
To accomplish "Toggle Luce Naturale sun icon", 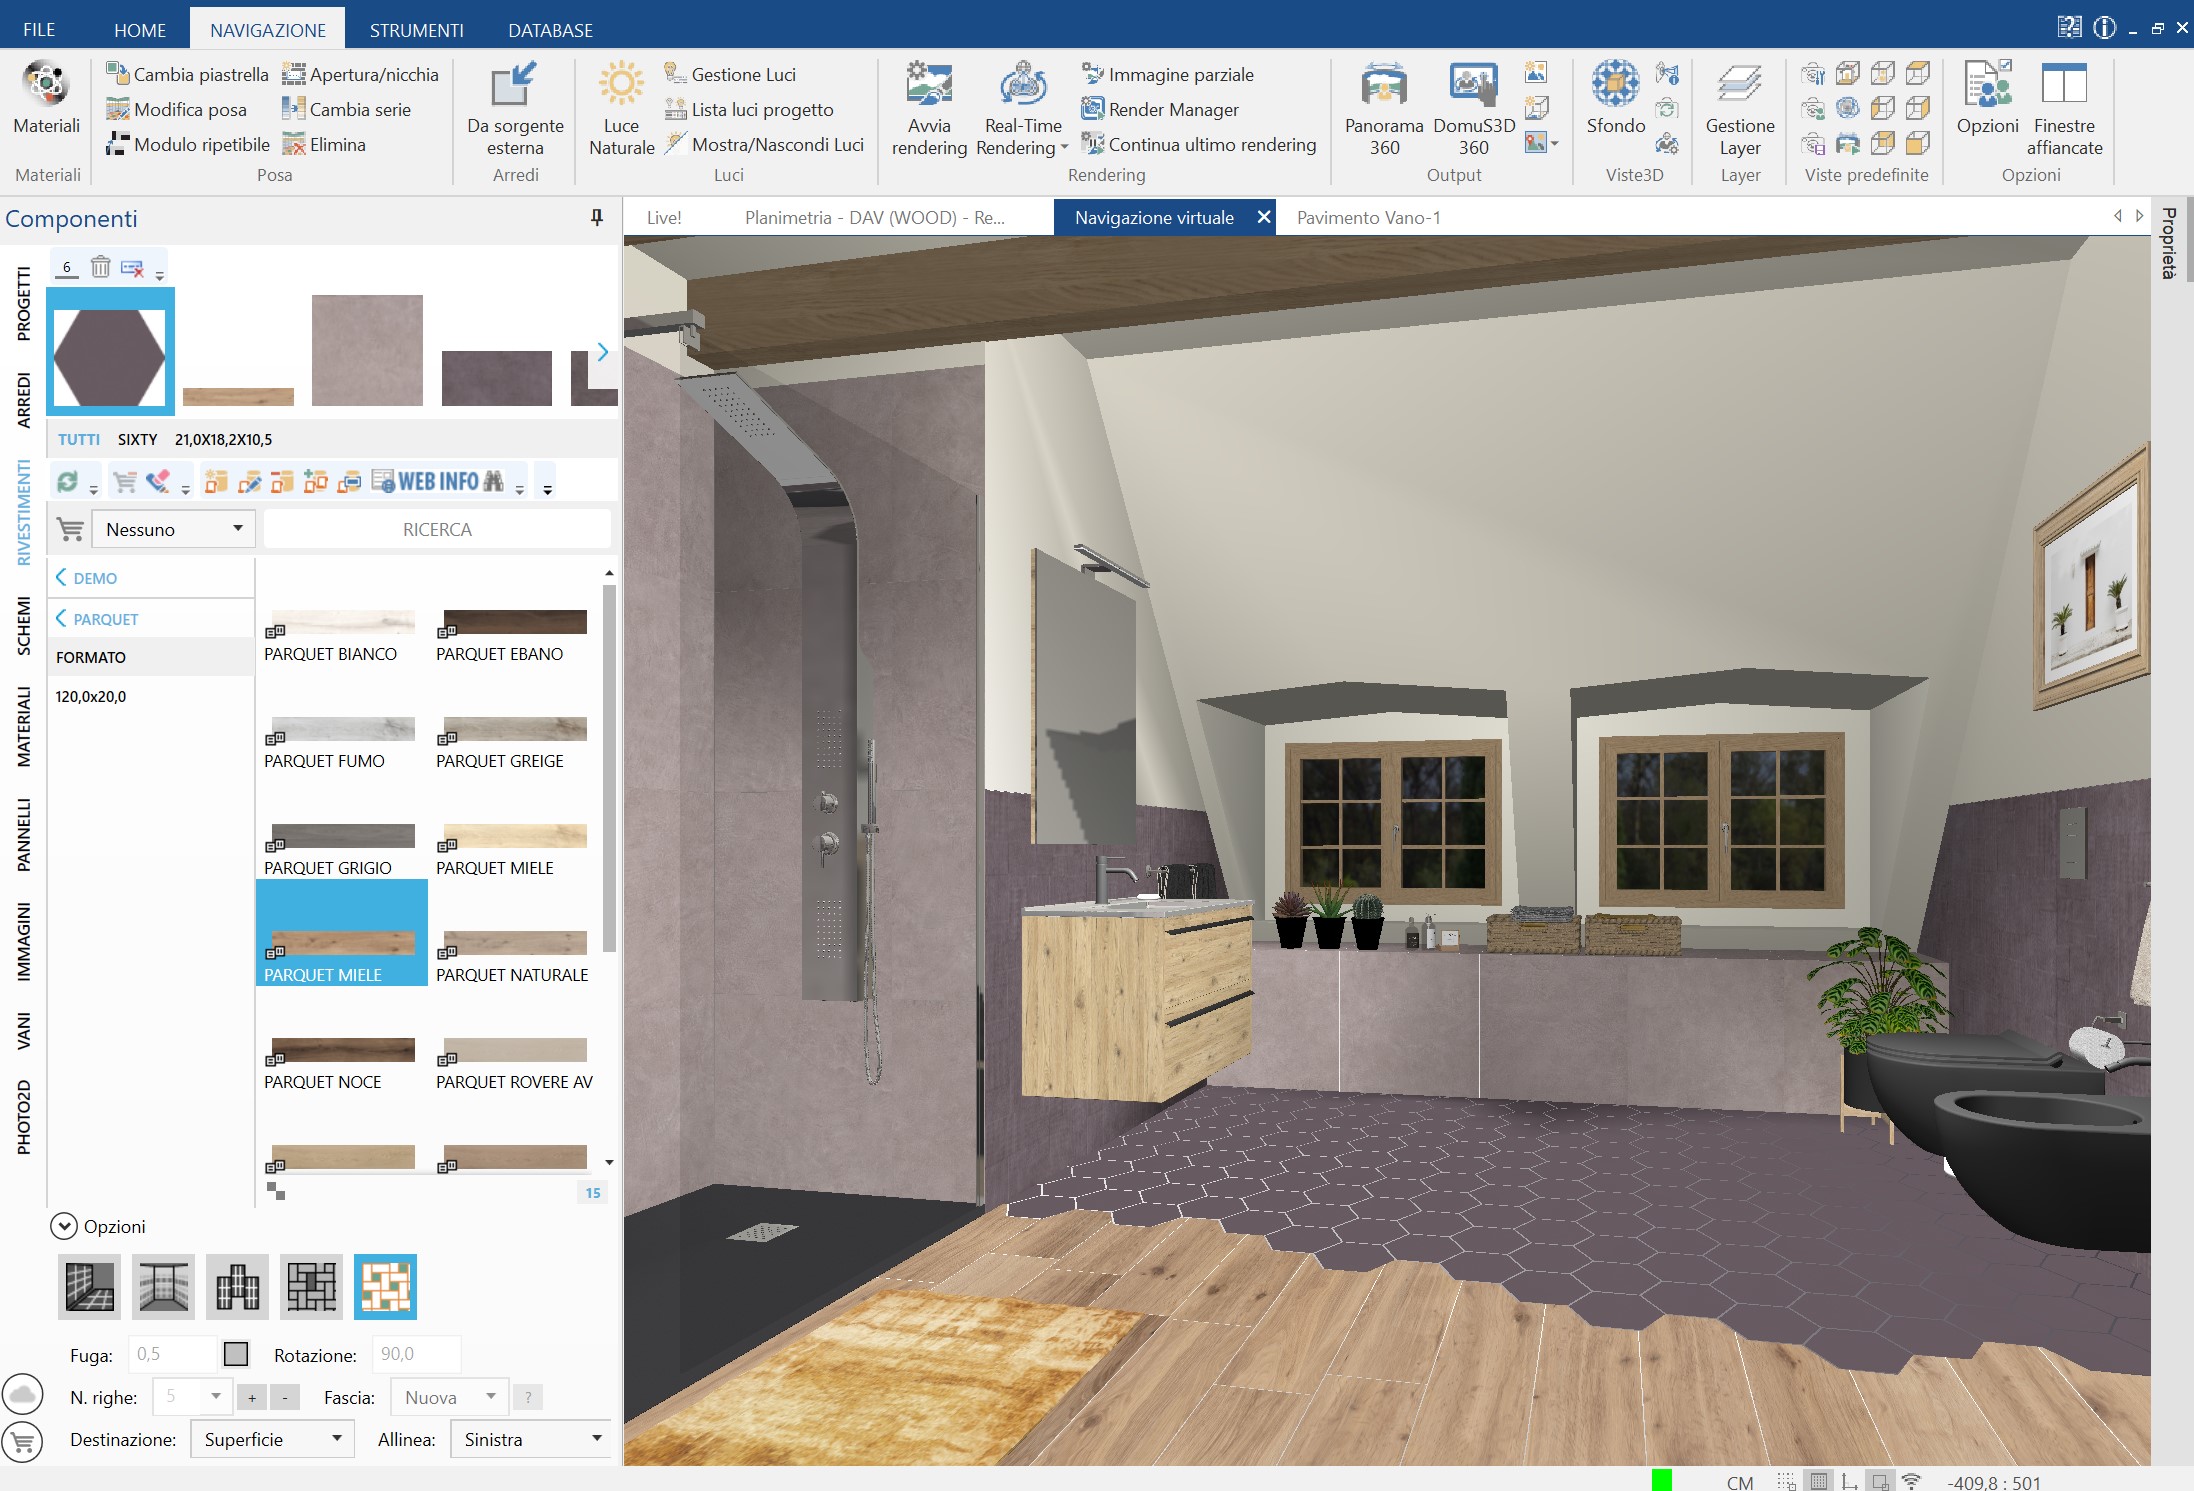I will point(621,108).
